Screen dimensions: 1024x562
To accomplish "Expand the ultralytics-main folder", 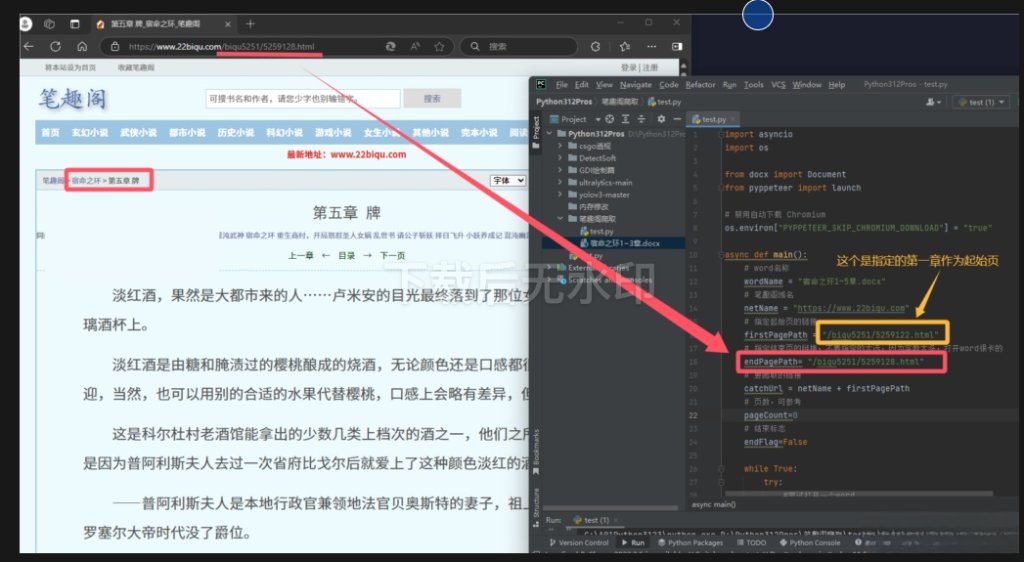I will [x=560, y=183].
